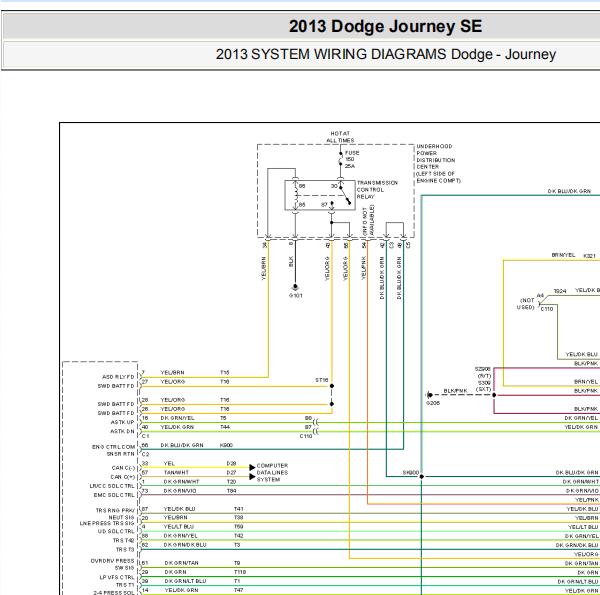600x595 pixels.
Task: Click the T38 circuit code
Action: [238, 518]
